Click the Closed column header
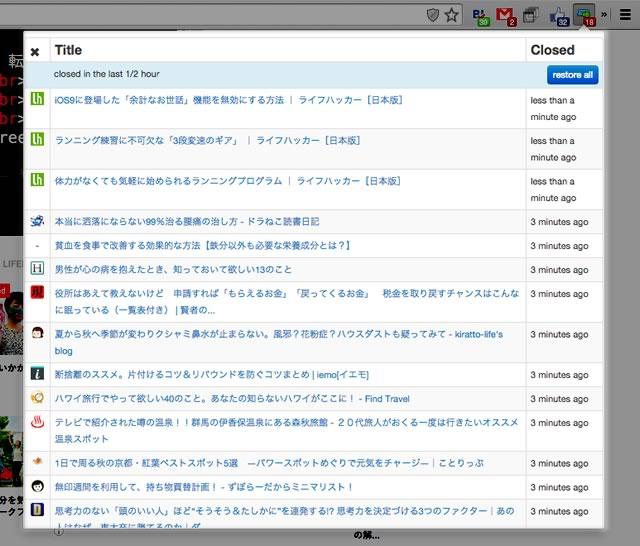Viewport: 640px width, 546px height. [x=552, y=50]
